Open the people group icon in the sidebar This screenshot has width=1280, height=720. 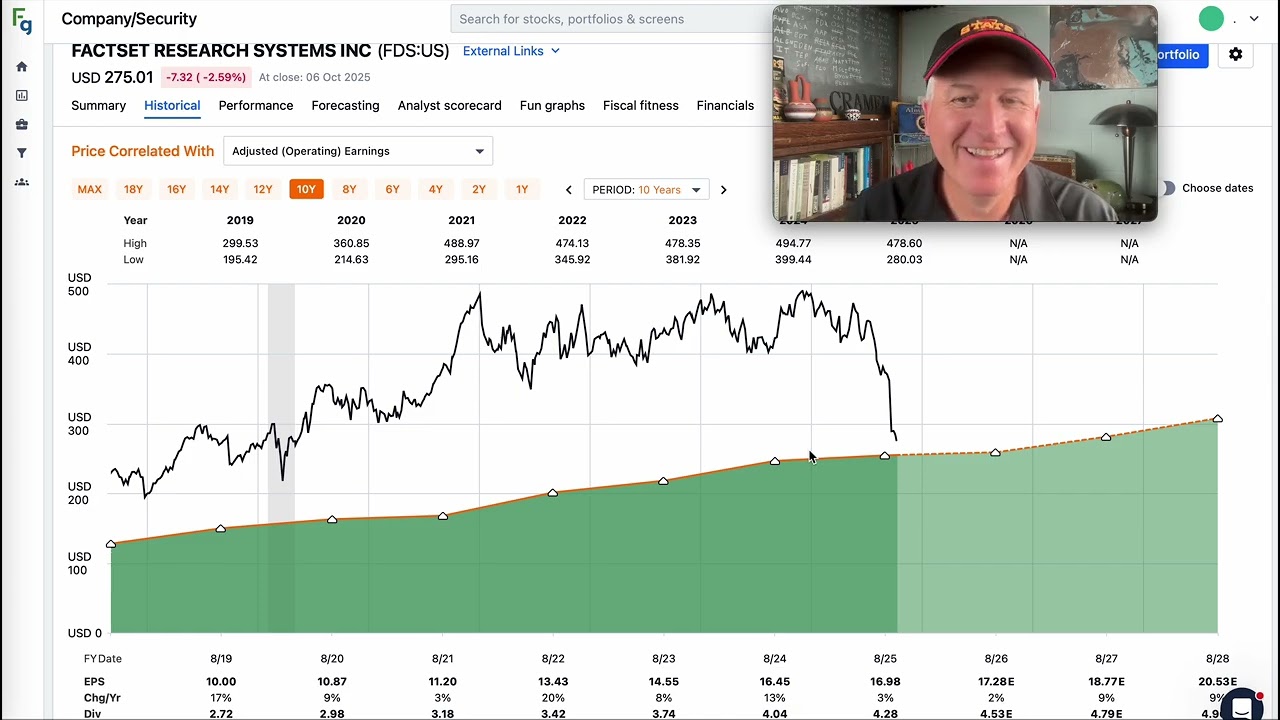click(22, 182)
